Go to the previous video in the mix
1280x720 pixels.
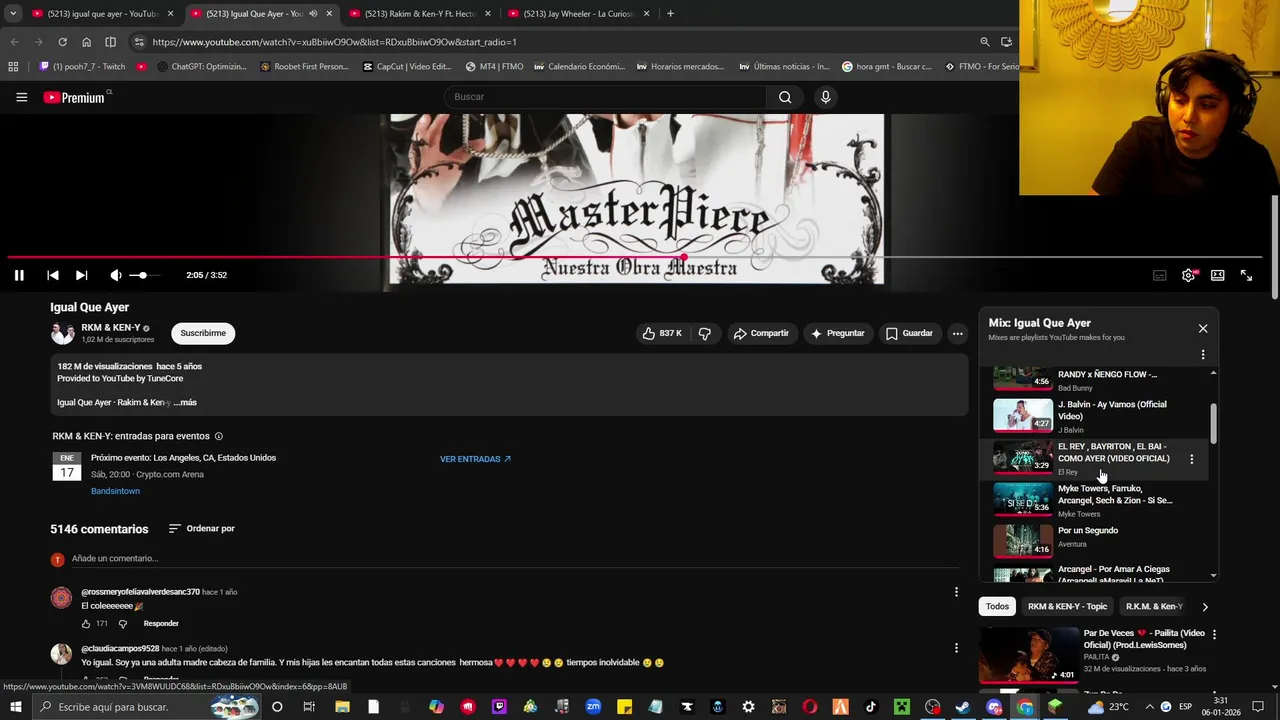pyautogui.click(x=53, y=275)
